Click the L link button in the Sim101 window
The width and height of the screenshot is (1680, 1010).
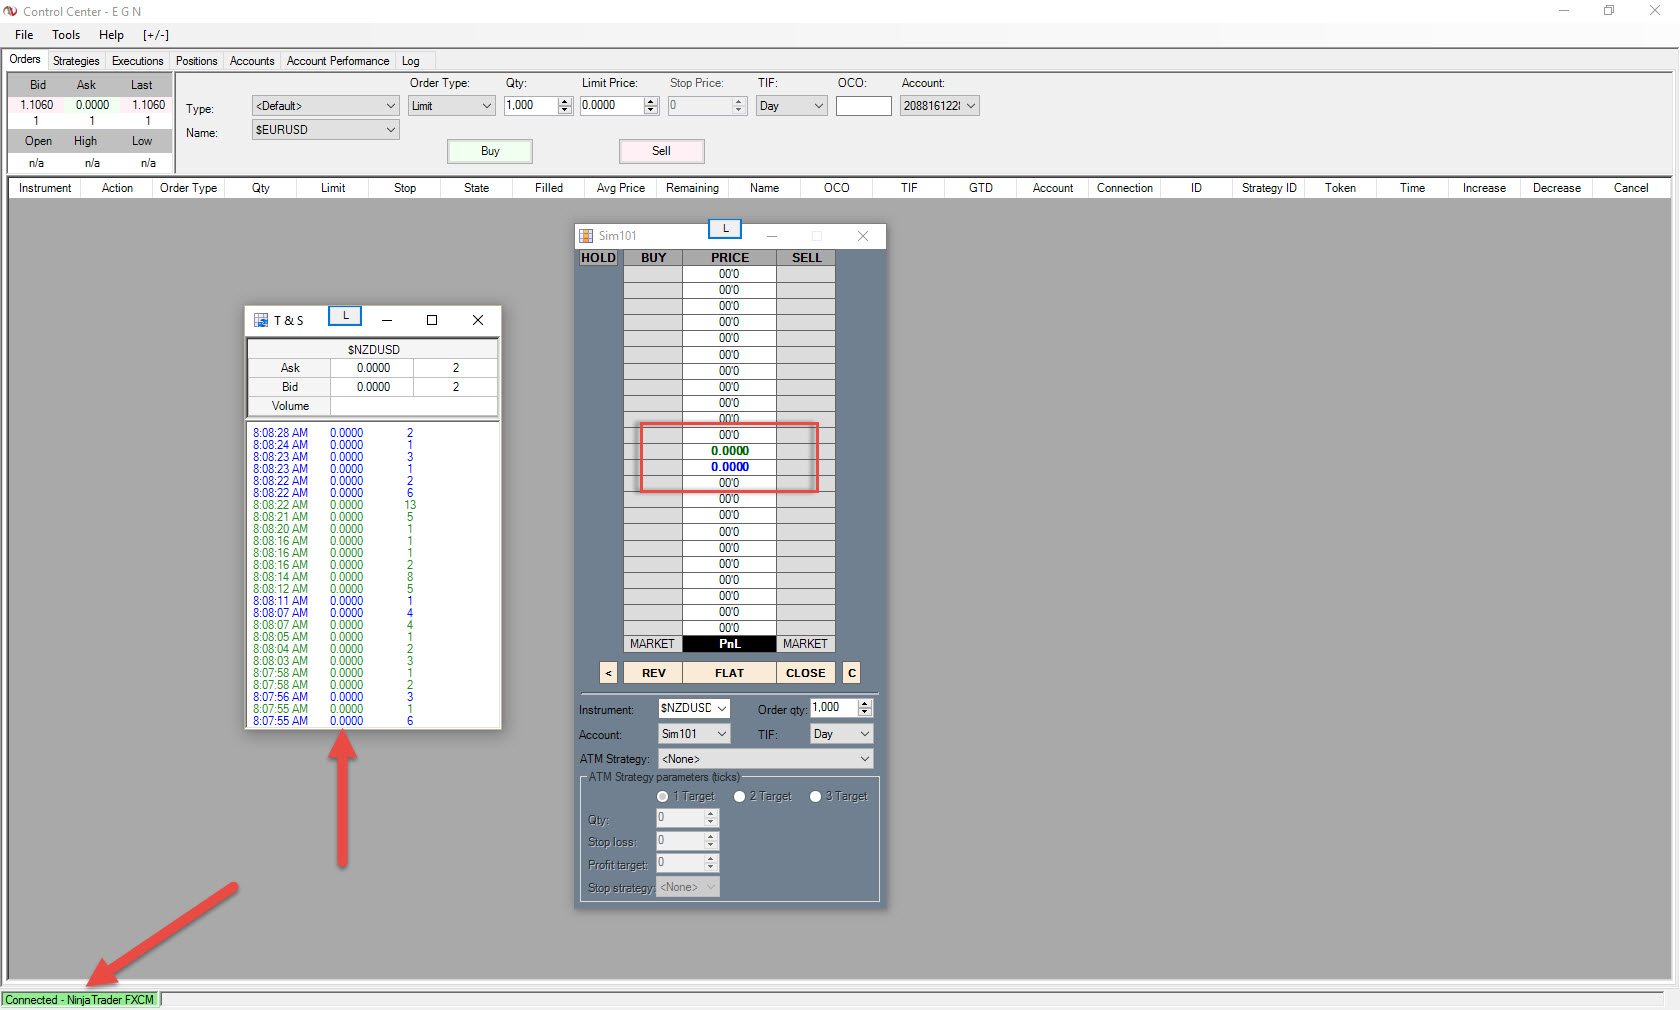pyautogui.click(x=725, y=229)
